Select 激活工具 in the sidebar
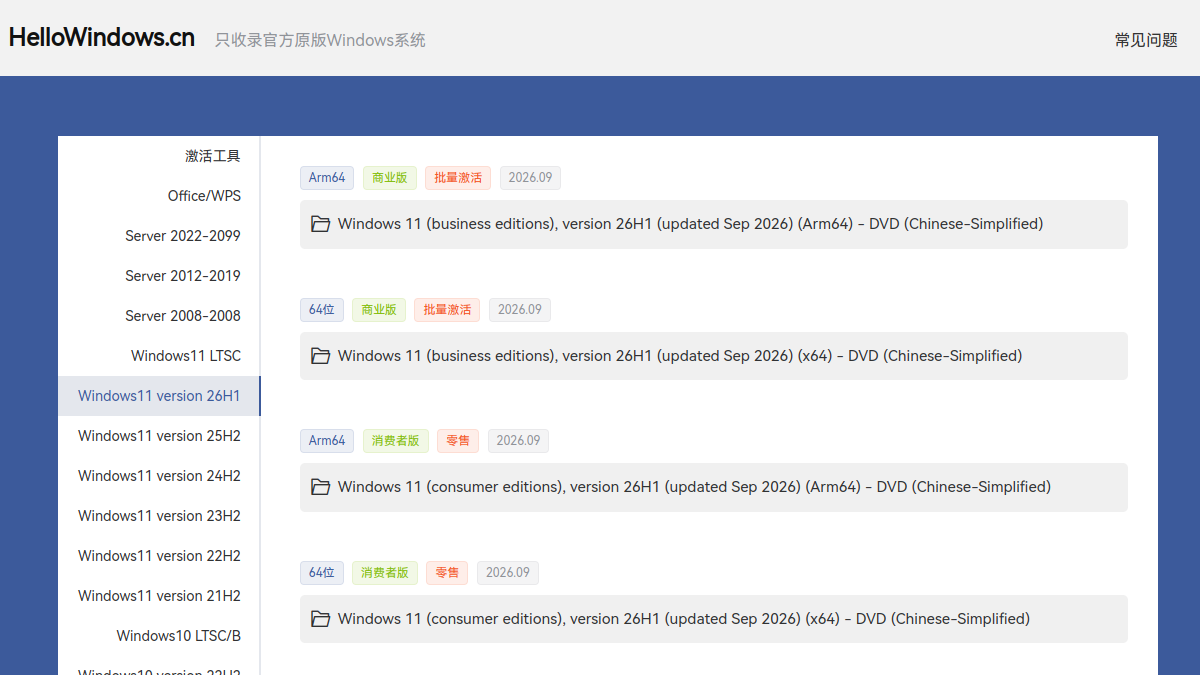Screen dimensions: 1200x675 (159, 156)
